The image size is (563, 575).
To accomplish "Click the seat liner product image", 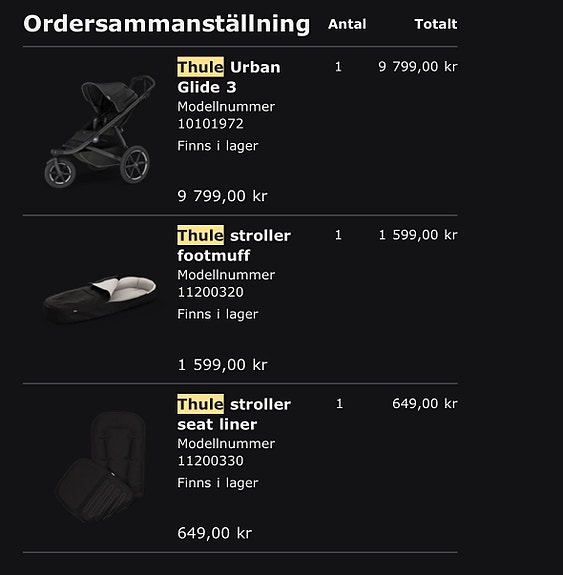I will pos(100,467).
